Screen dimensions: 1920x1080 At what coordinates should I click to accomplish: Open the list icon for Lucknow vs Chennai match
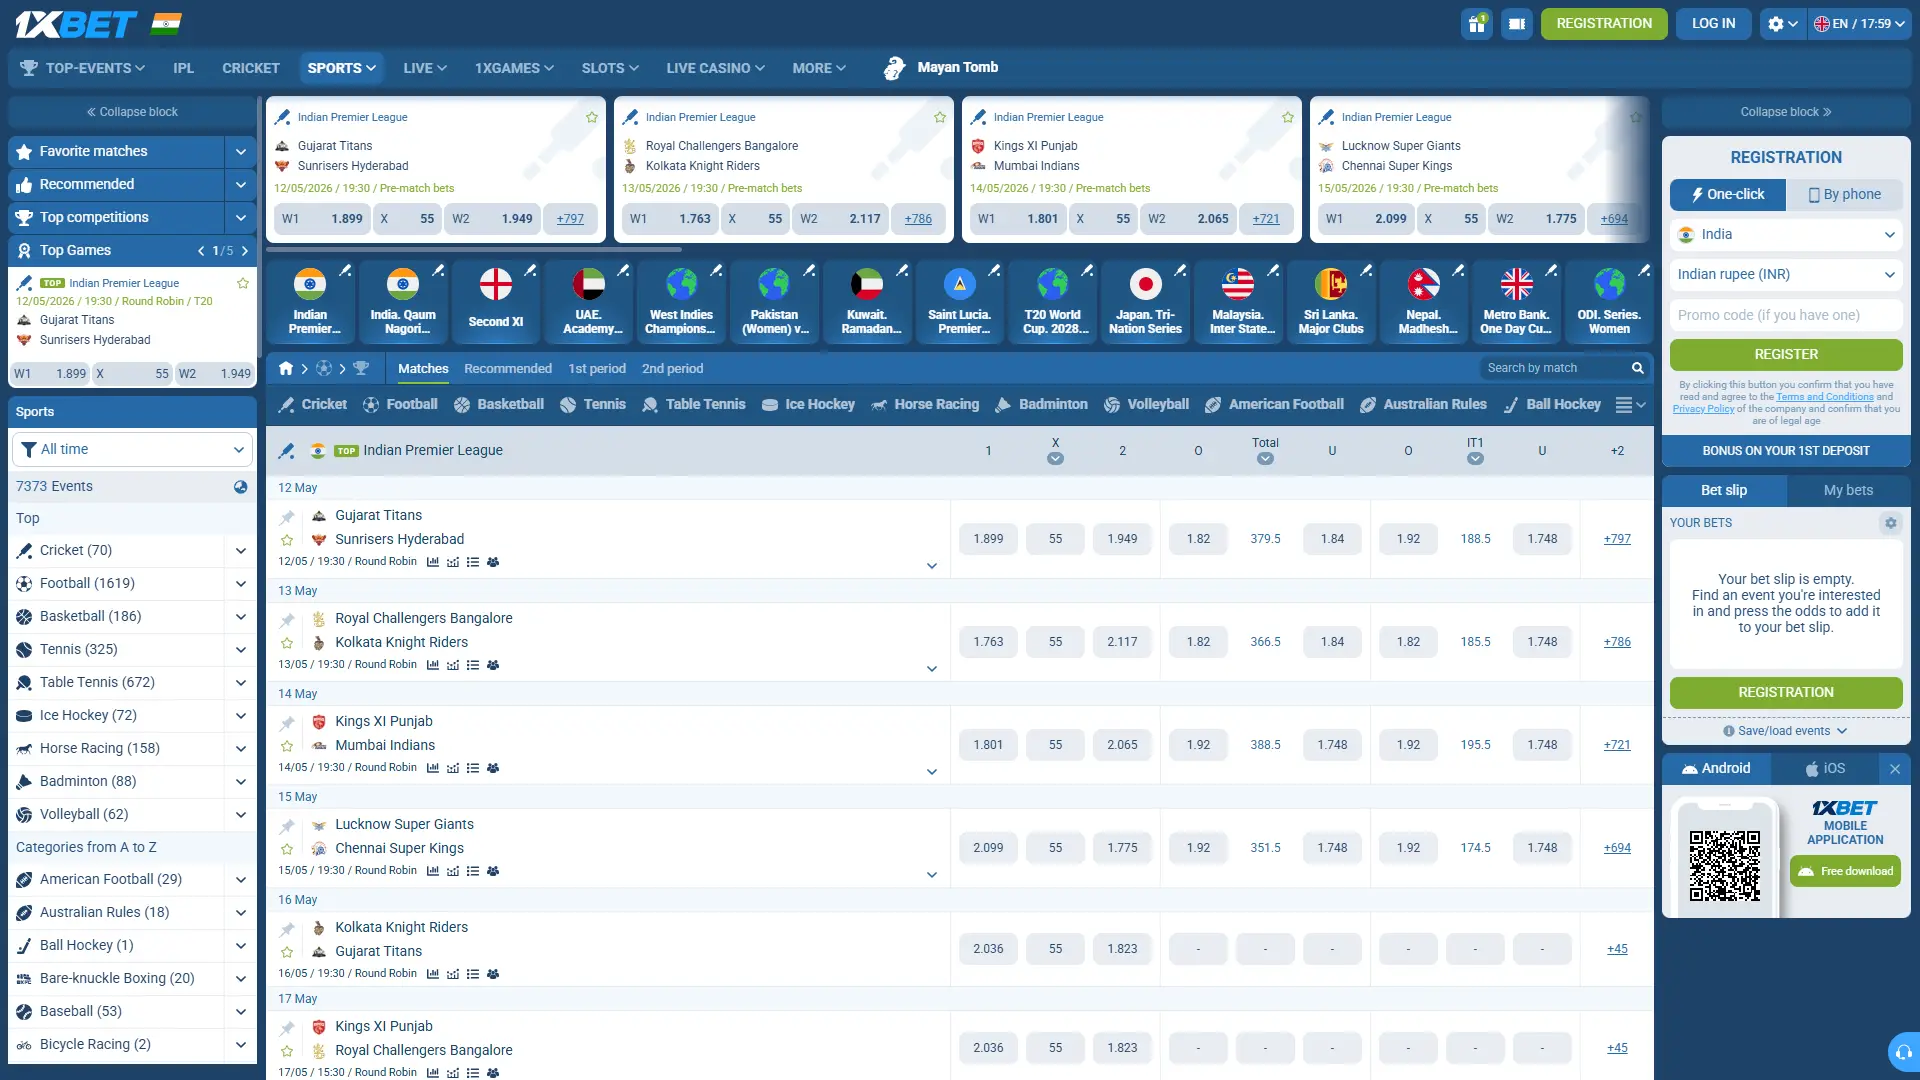pyautogui.click(x=473, y=871)
